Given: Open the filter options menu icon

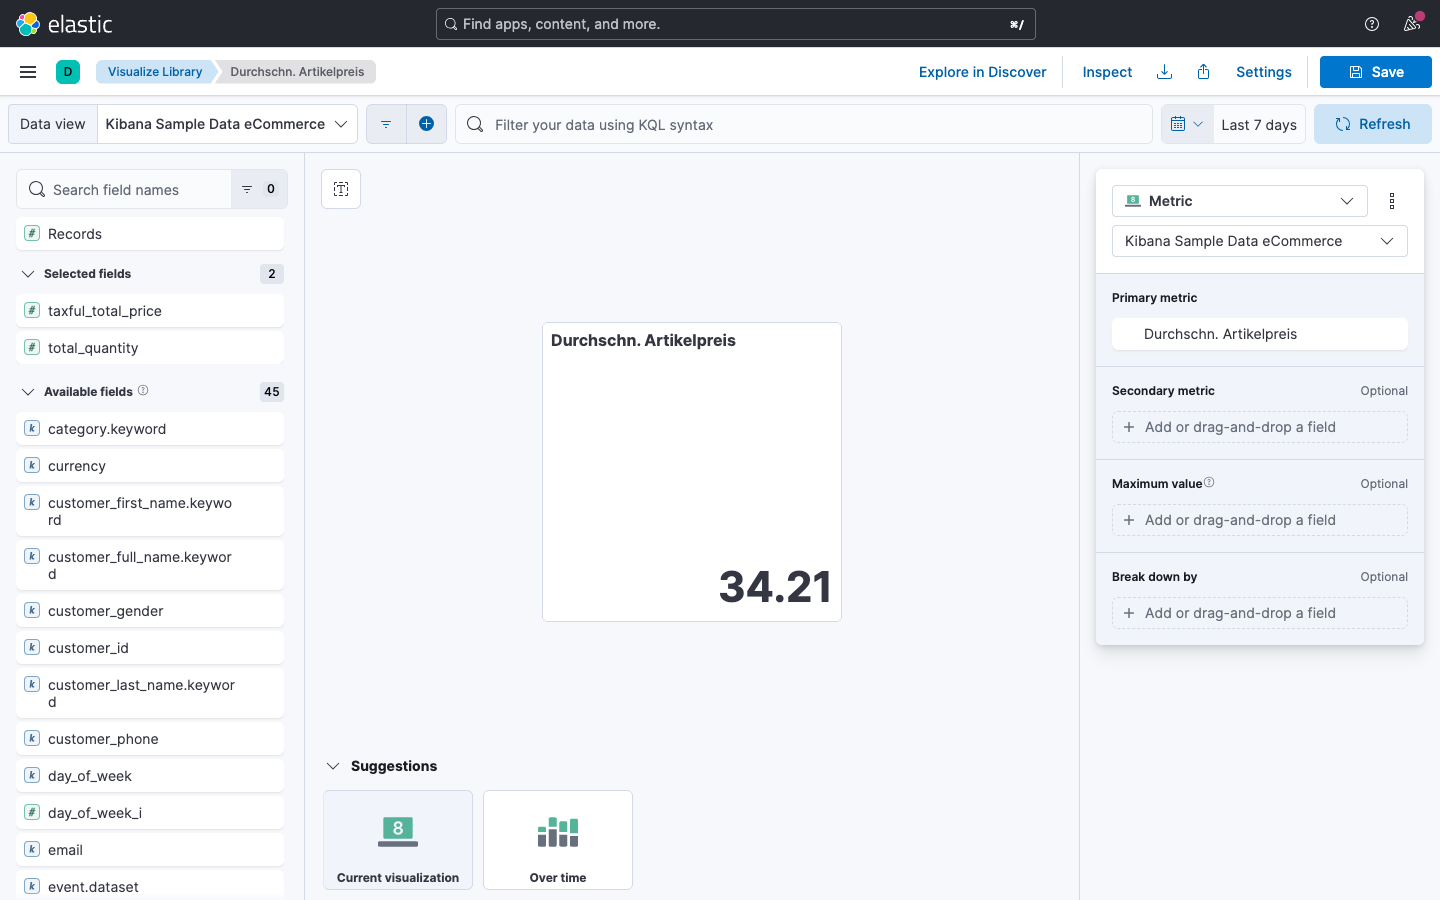Looking at the screenshot, I should [x=386, y=124].
